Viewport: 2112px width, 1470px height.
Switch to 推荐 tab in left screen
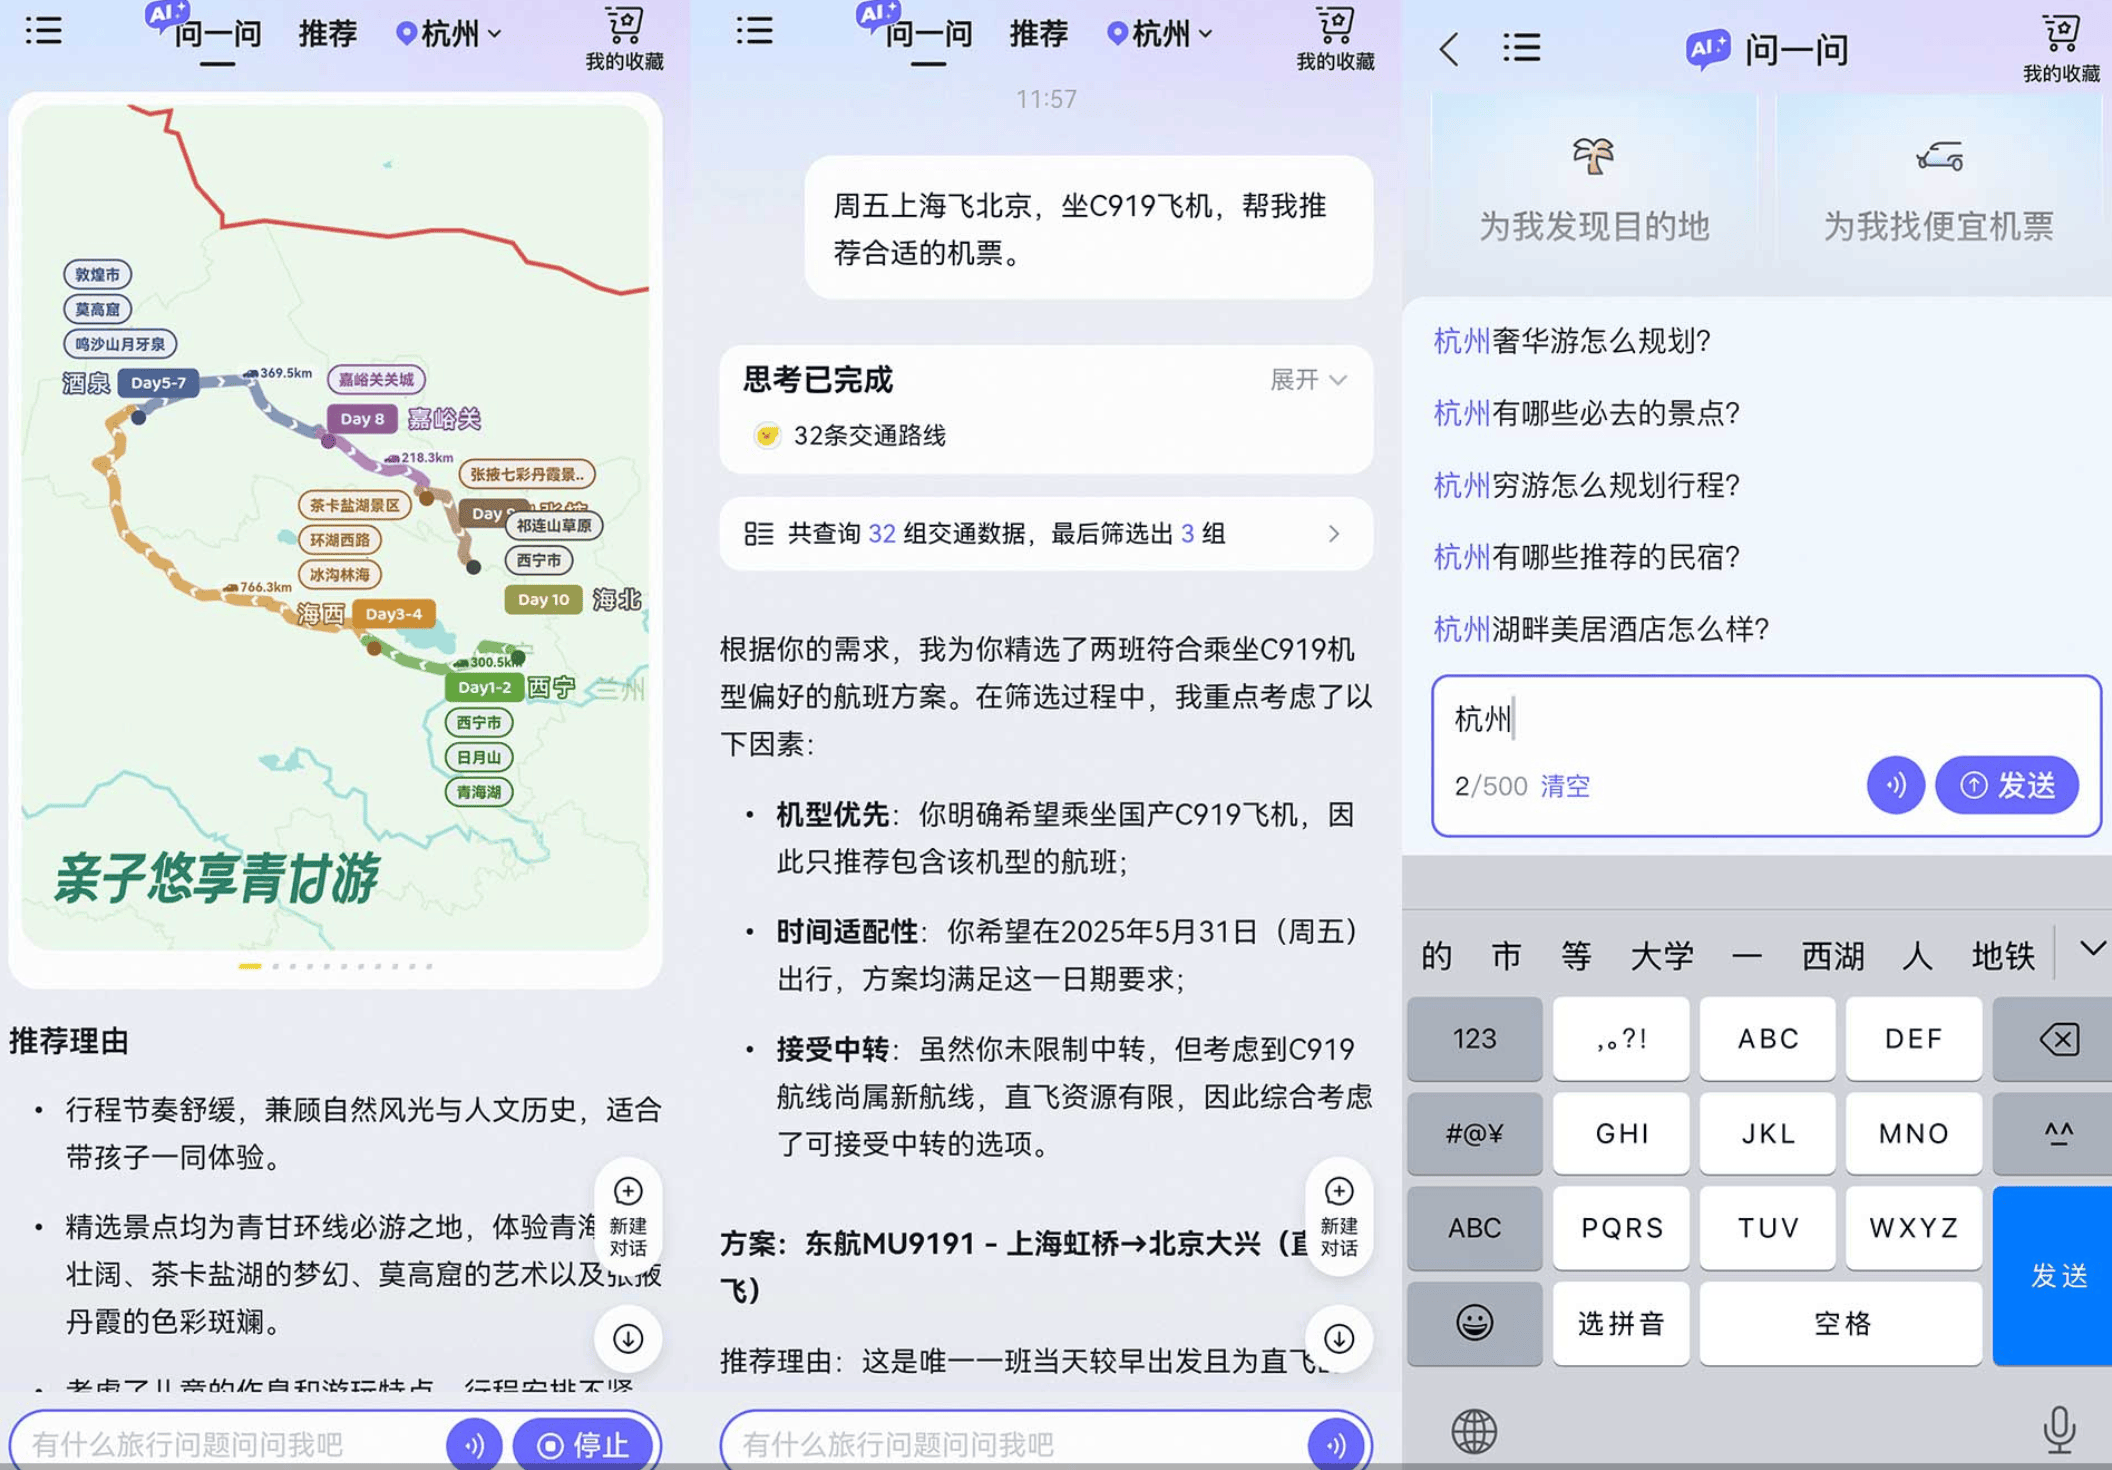(327, 34)
